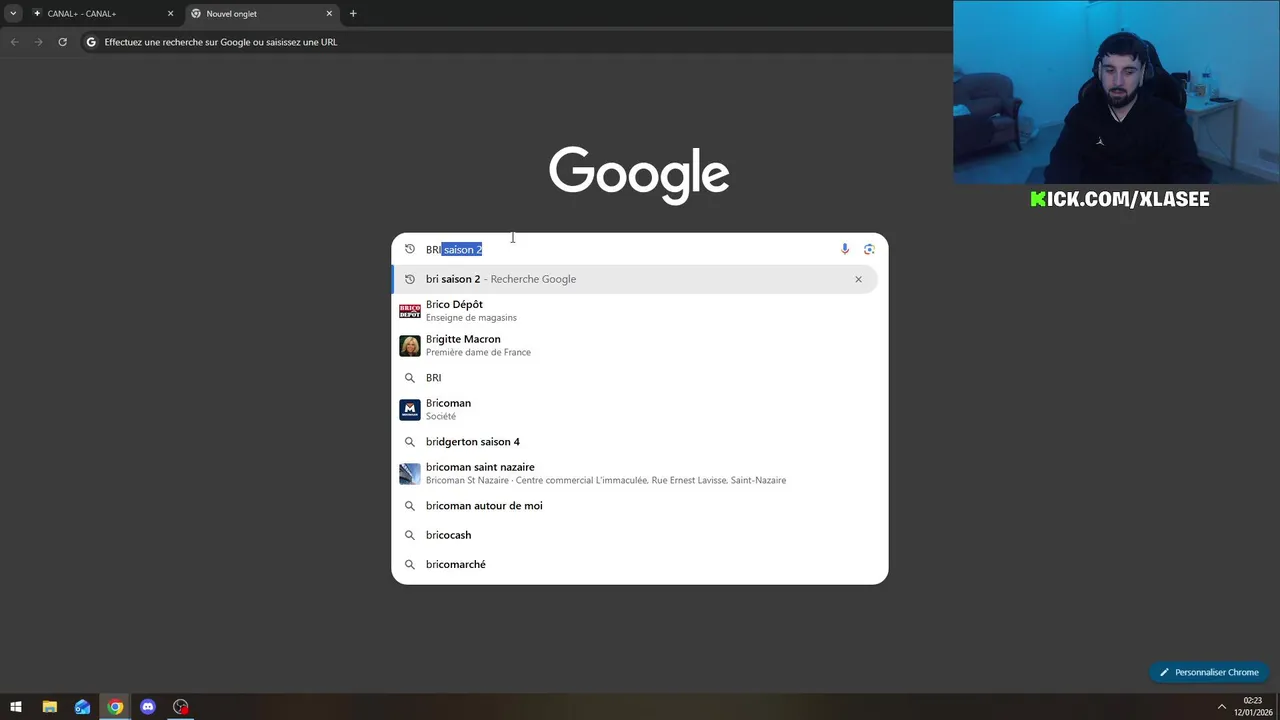The image size is (1280, 720).
Task: Click the Brico Dépôt logo thumbnail
Action: [410, 311]
